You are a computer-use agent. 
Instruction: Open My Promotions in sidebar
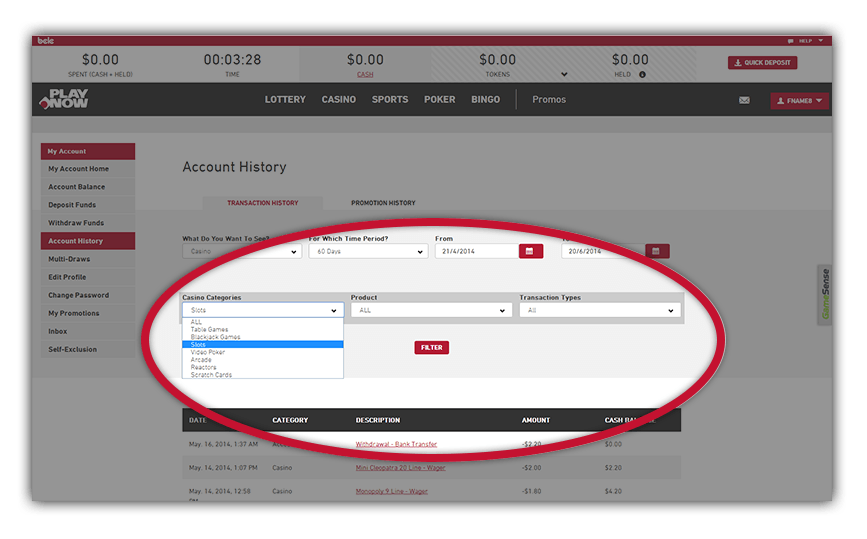point(88,313)
